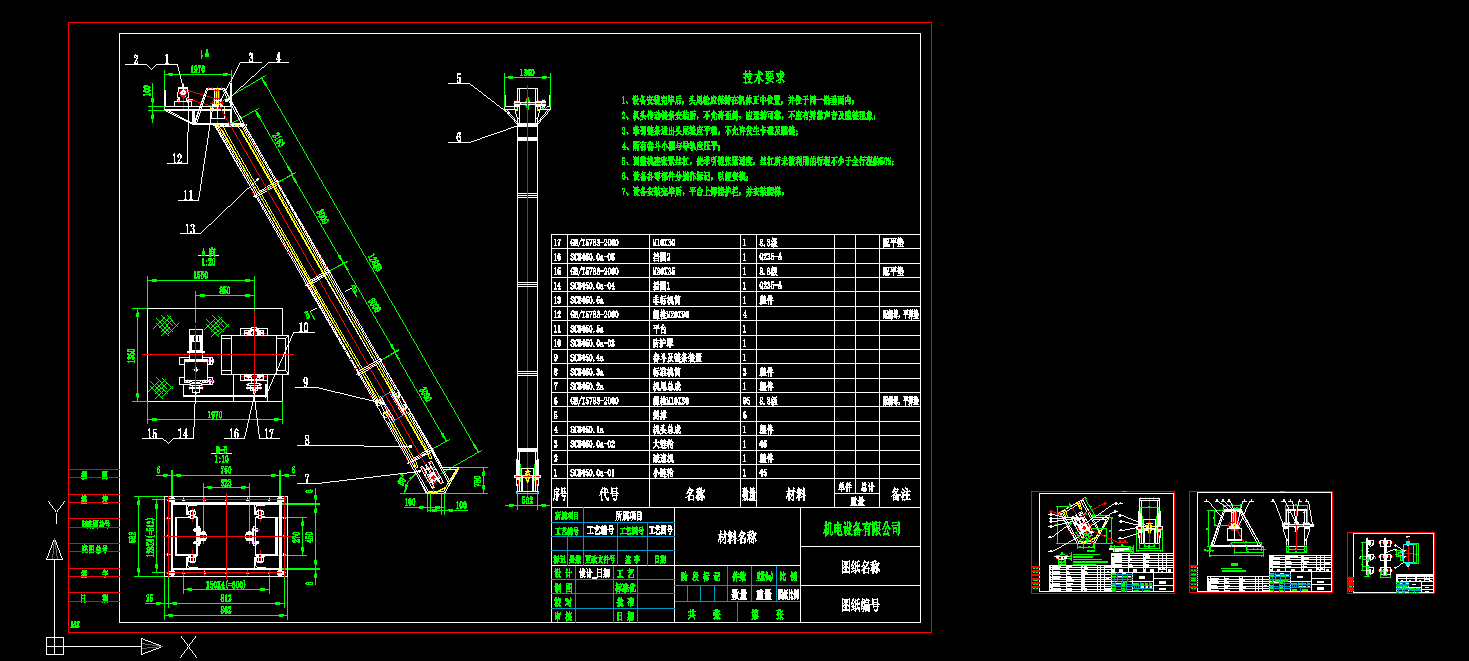This screenshot has width=1469, height=661.
Task: Select the leftmost small drawing sheet thumbnail
Action: pyautogui.click(x=1103, y=542)
